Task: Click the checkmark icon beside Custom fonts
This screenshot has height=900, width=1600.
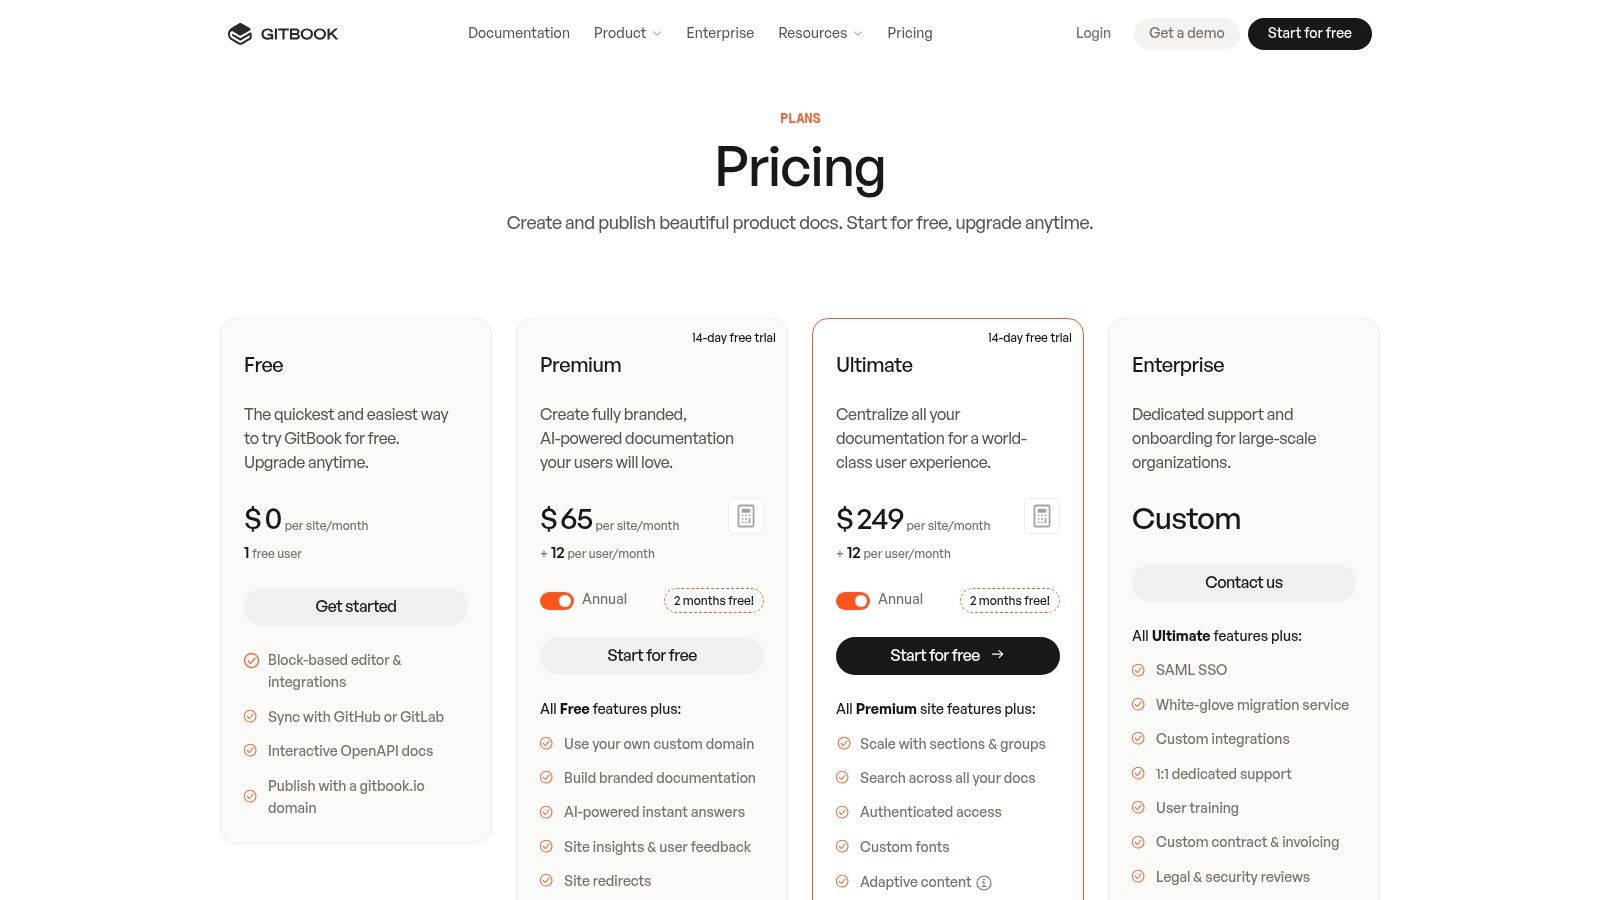Action: coord(842,847)
